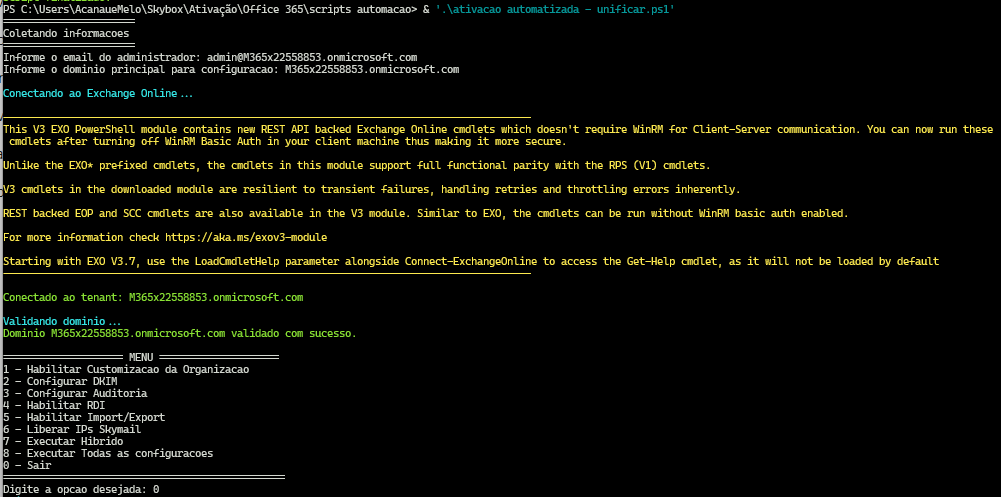The image size is (1001, 497).
Task: Click menu option 4 Habilitar RDI
Action: click(x=54, y=405)
